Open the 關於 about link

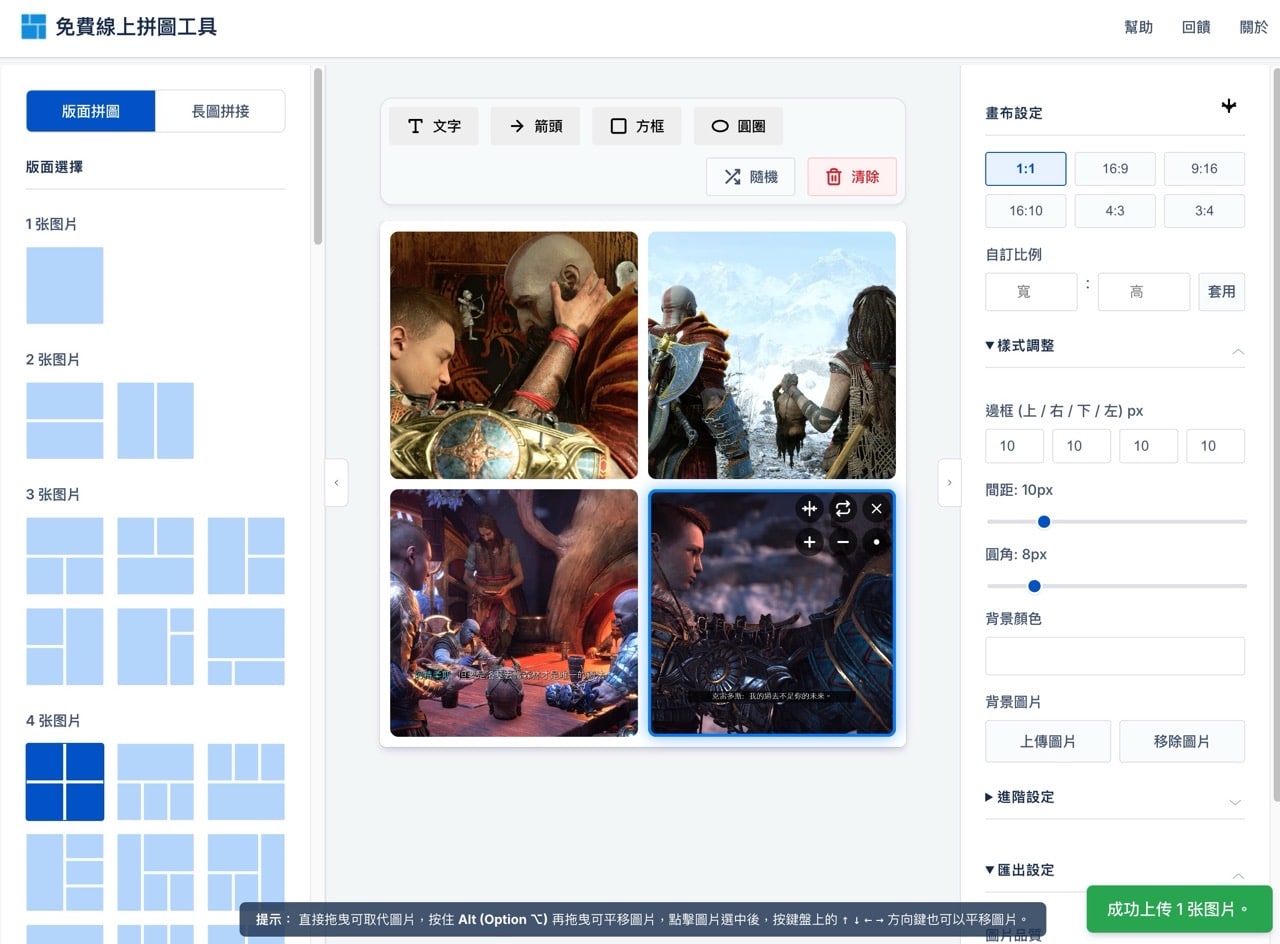tap(1254, 27)
